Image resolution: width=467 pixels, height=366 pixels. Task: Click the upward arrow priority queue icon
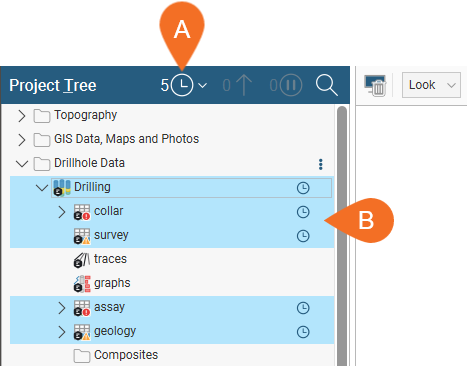pyautogui.click(x=245, y=85)
